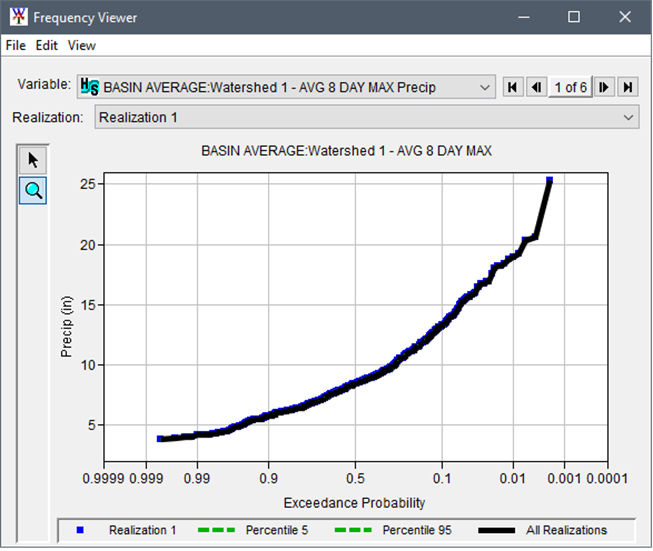Jump to the first variable

[x=513, y=87]
